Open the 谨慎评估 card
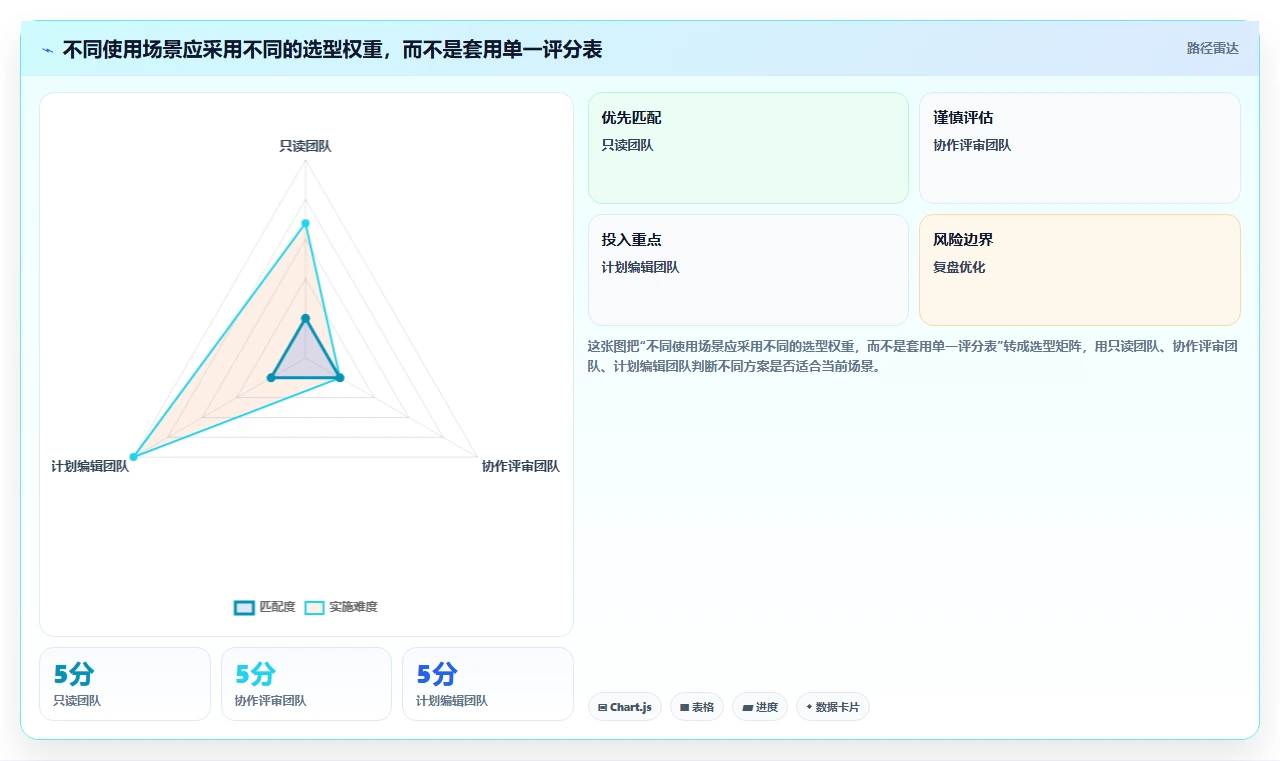The height and width of the screenshot is (761, 1280). click(x=1080, y=148)
